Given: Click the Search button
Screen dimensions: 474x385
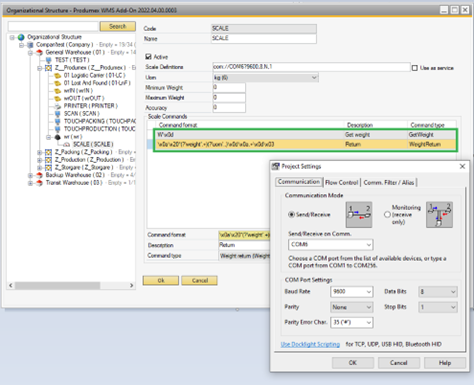Looking at the screenshot, I should [x=118, y=26].
